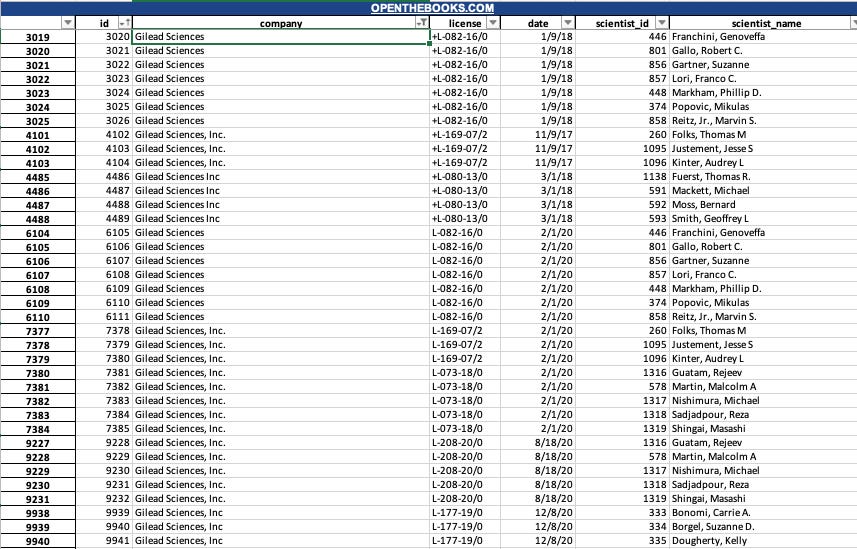Select date 3/1/18 in row 4485
This screenshot has width=857, height=549.
538,177
